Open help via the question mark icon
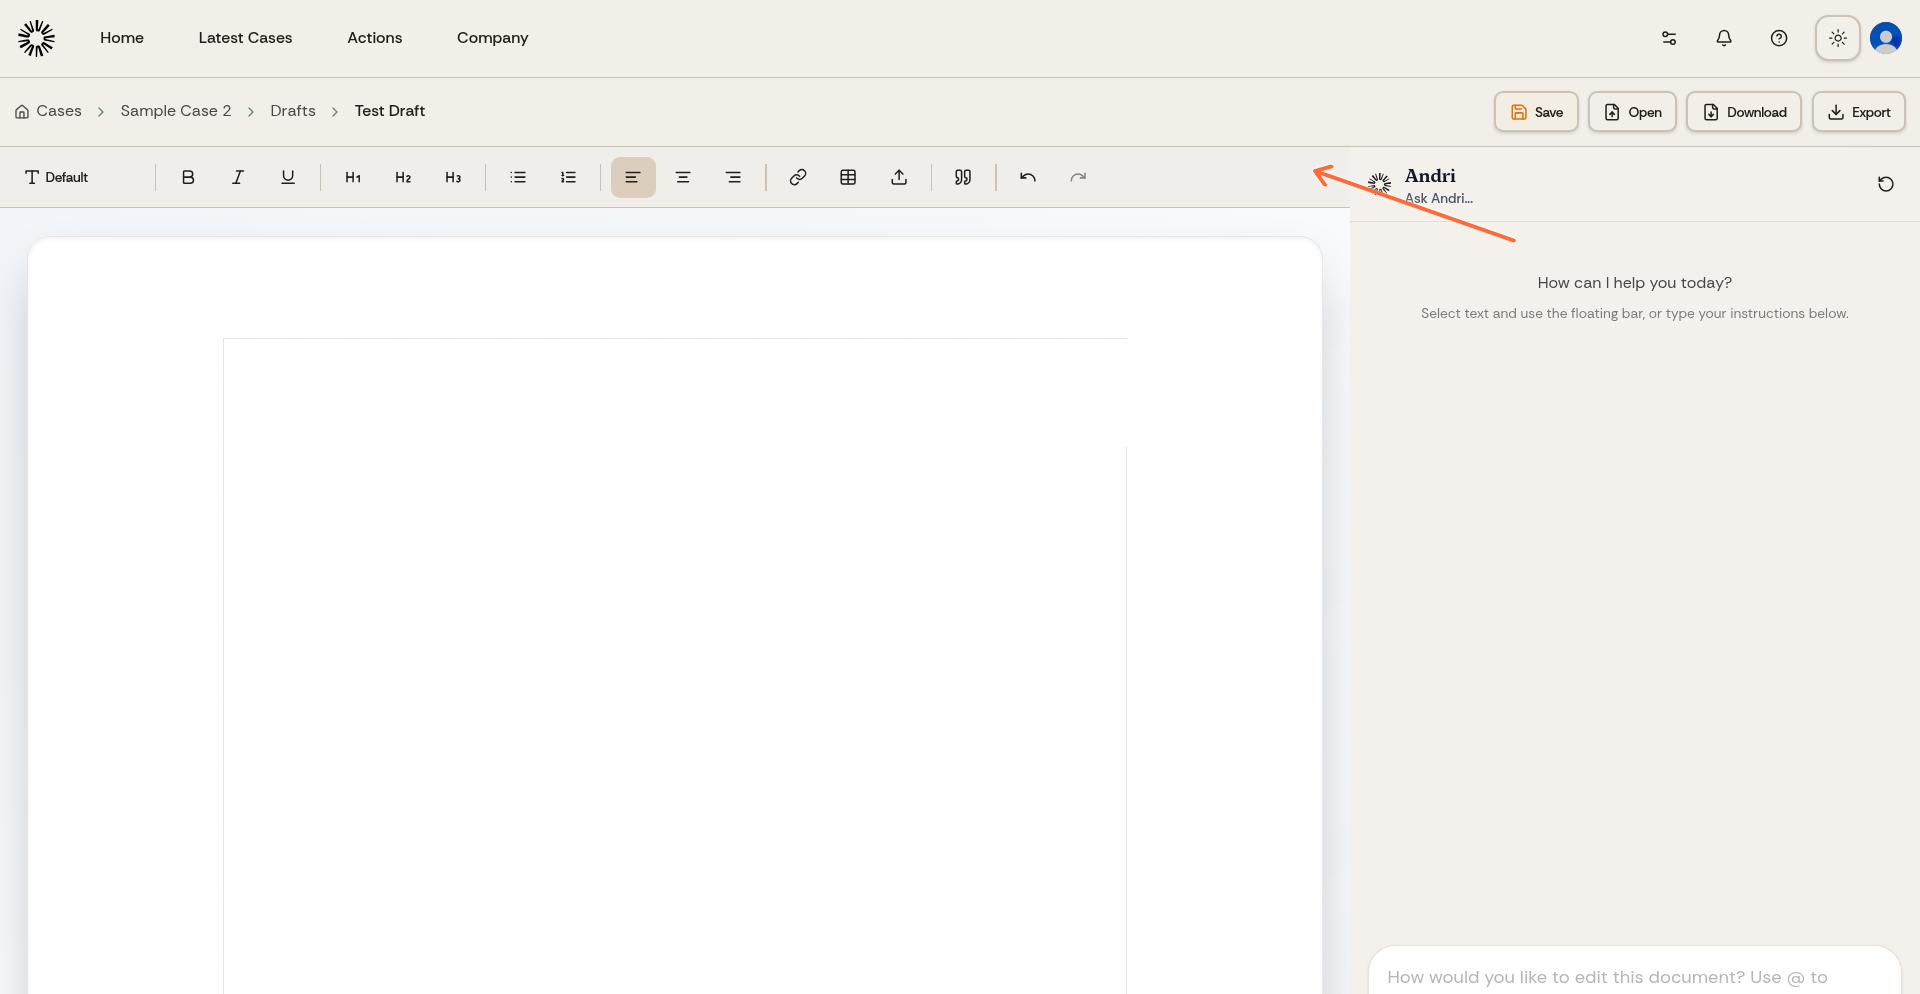 pos(1779,38)
